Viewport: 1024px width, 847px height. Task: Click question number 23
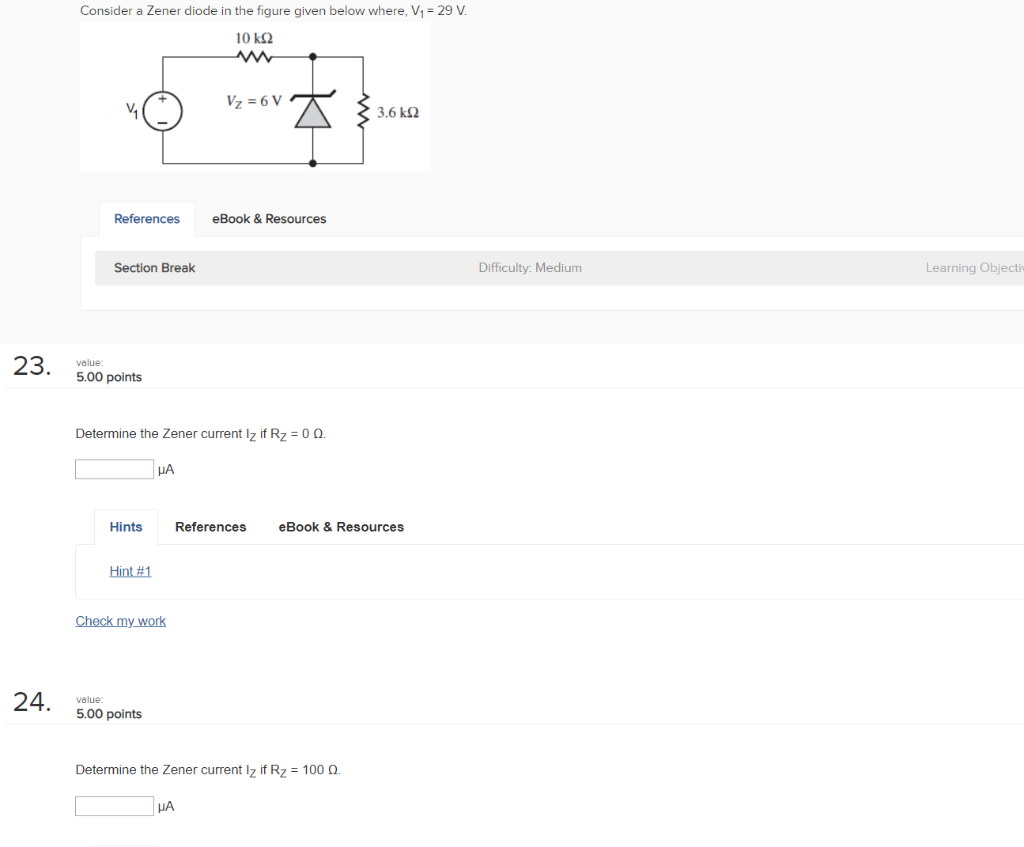click(x=31, y=366)
